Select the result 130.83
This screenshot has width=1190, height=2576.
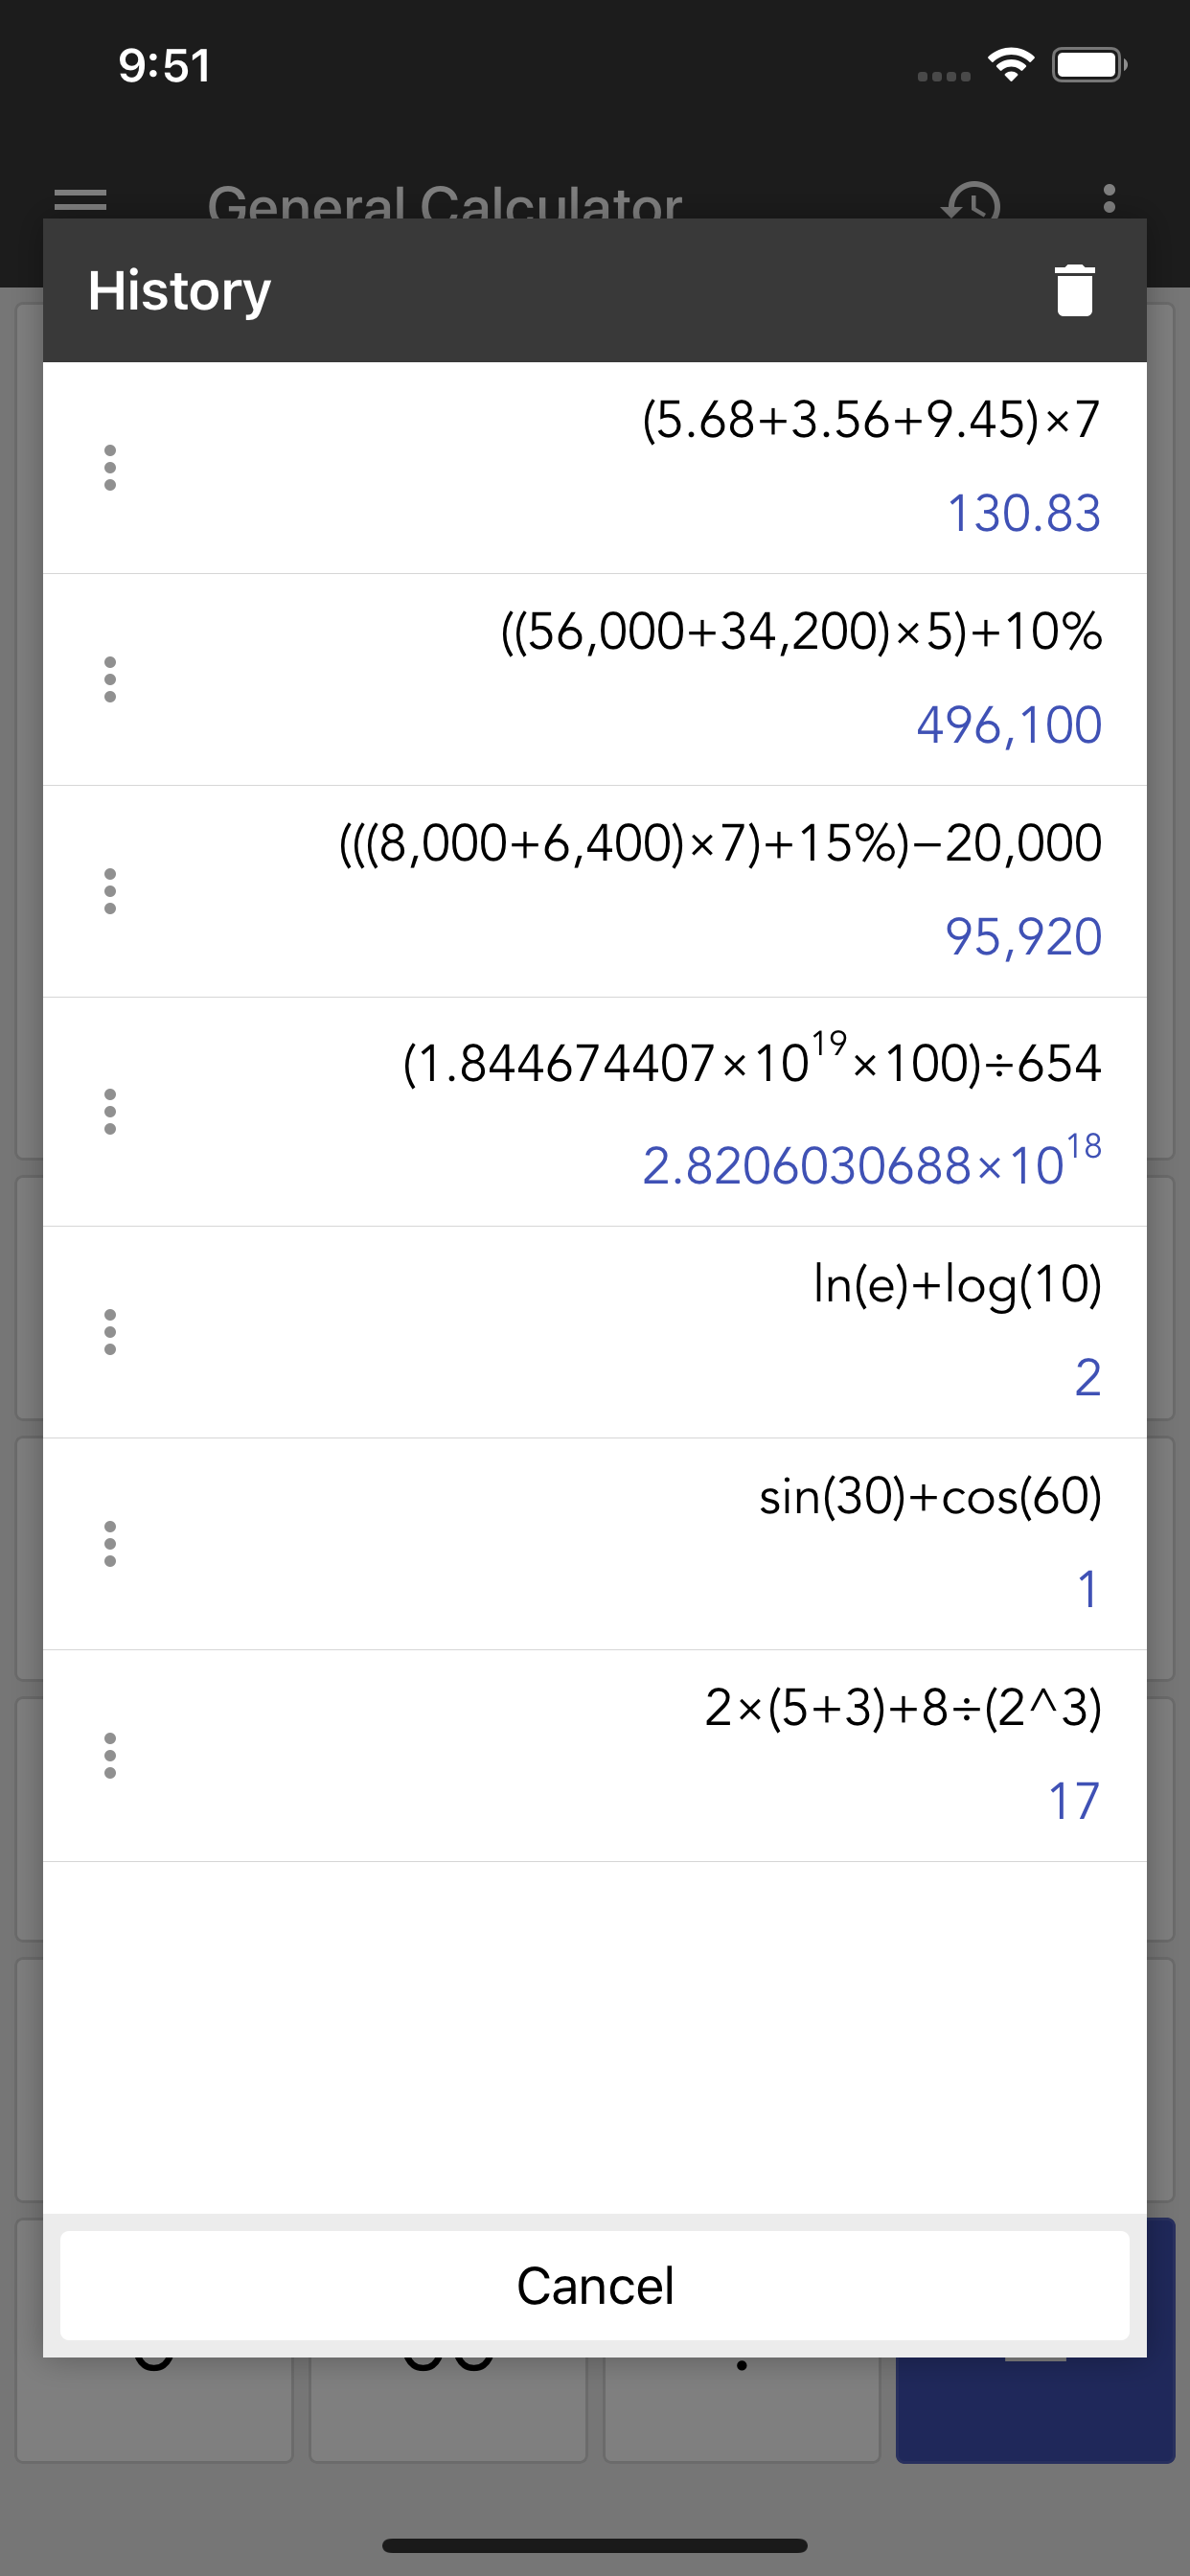click(x=1024, y=513)
